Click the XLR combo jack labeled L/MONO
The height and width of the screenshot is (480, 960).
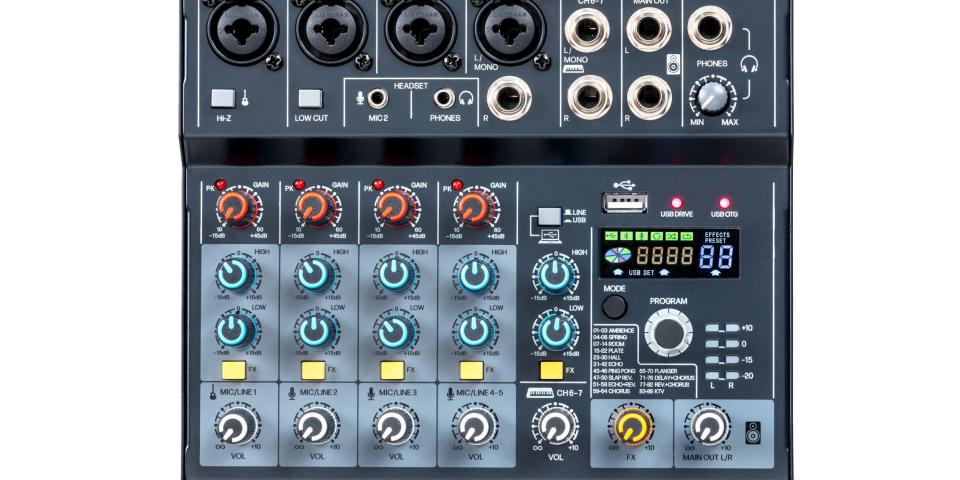pyautogui.click(x=509, y=29)
